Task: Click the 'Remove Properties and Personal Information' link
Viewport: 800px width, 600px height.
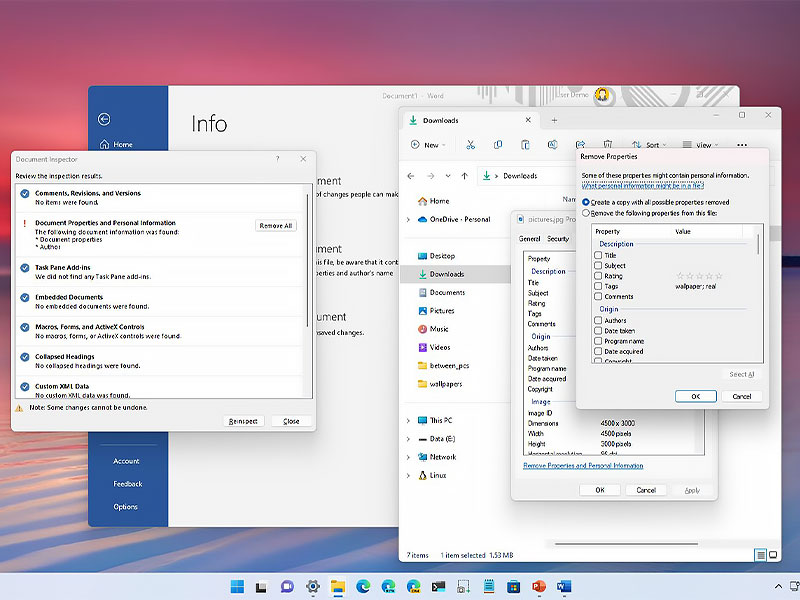Action: 583,466
